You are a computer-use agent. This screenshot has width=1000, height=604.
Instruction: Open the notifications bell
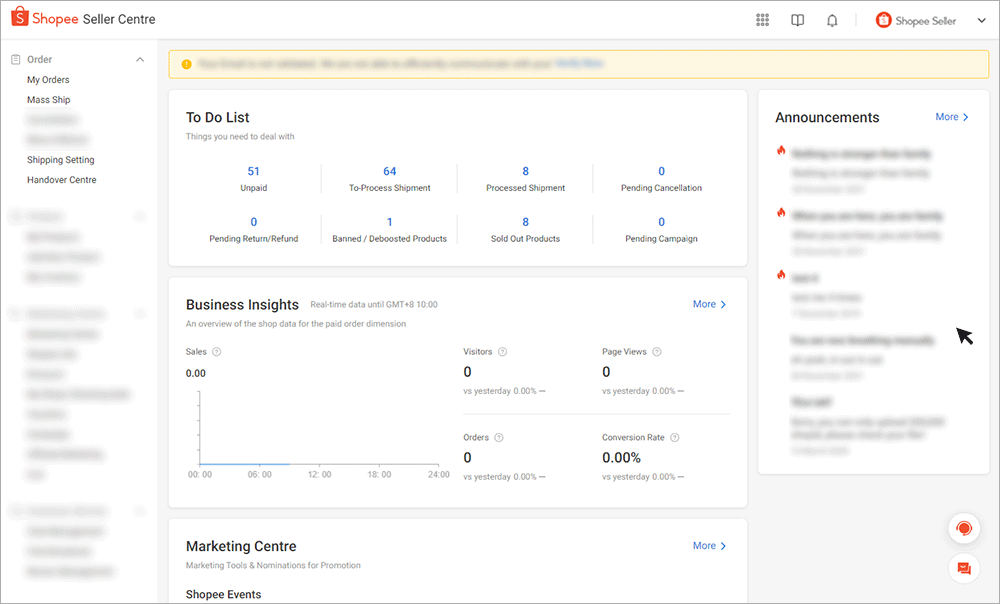(832, 20)
